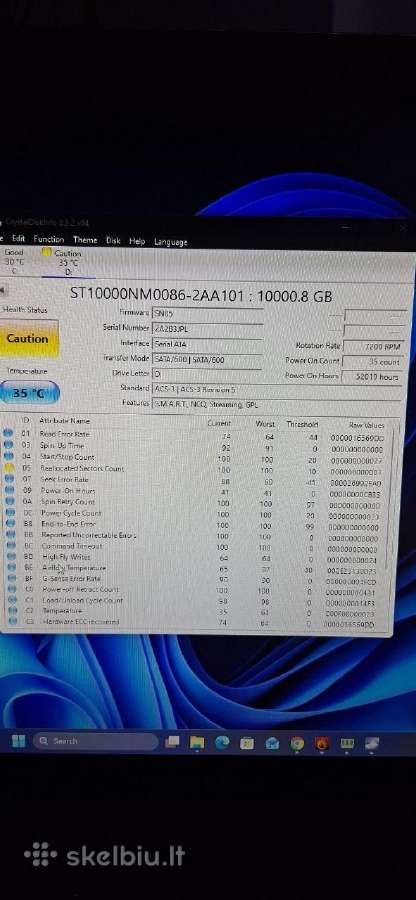This screenshot has width=416, height=900.
Task: Click the Attribute Name column header
Action: [x=64, y=421]
